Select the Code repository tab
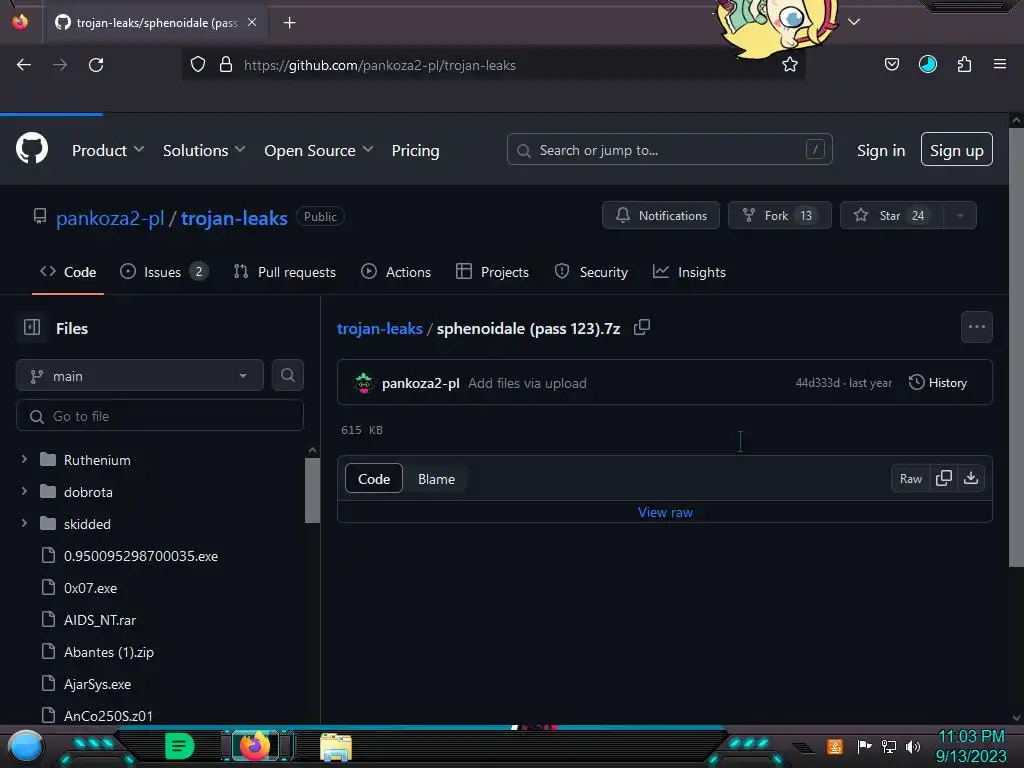This screenshot has width=1024, height=768. point(68,272)
